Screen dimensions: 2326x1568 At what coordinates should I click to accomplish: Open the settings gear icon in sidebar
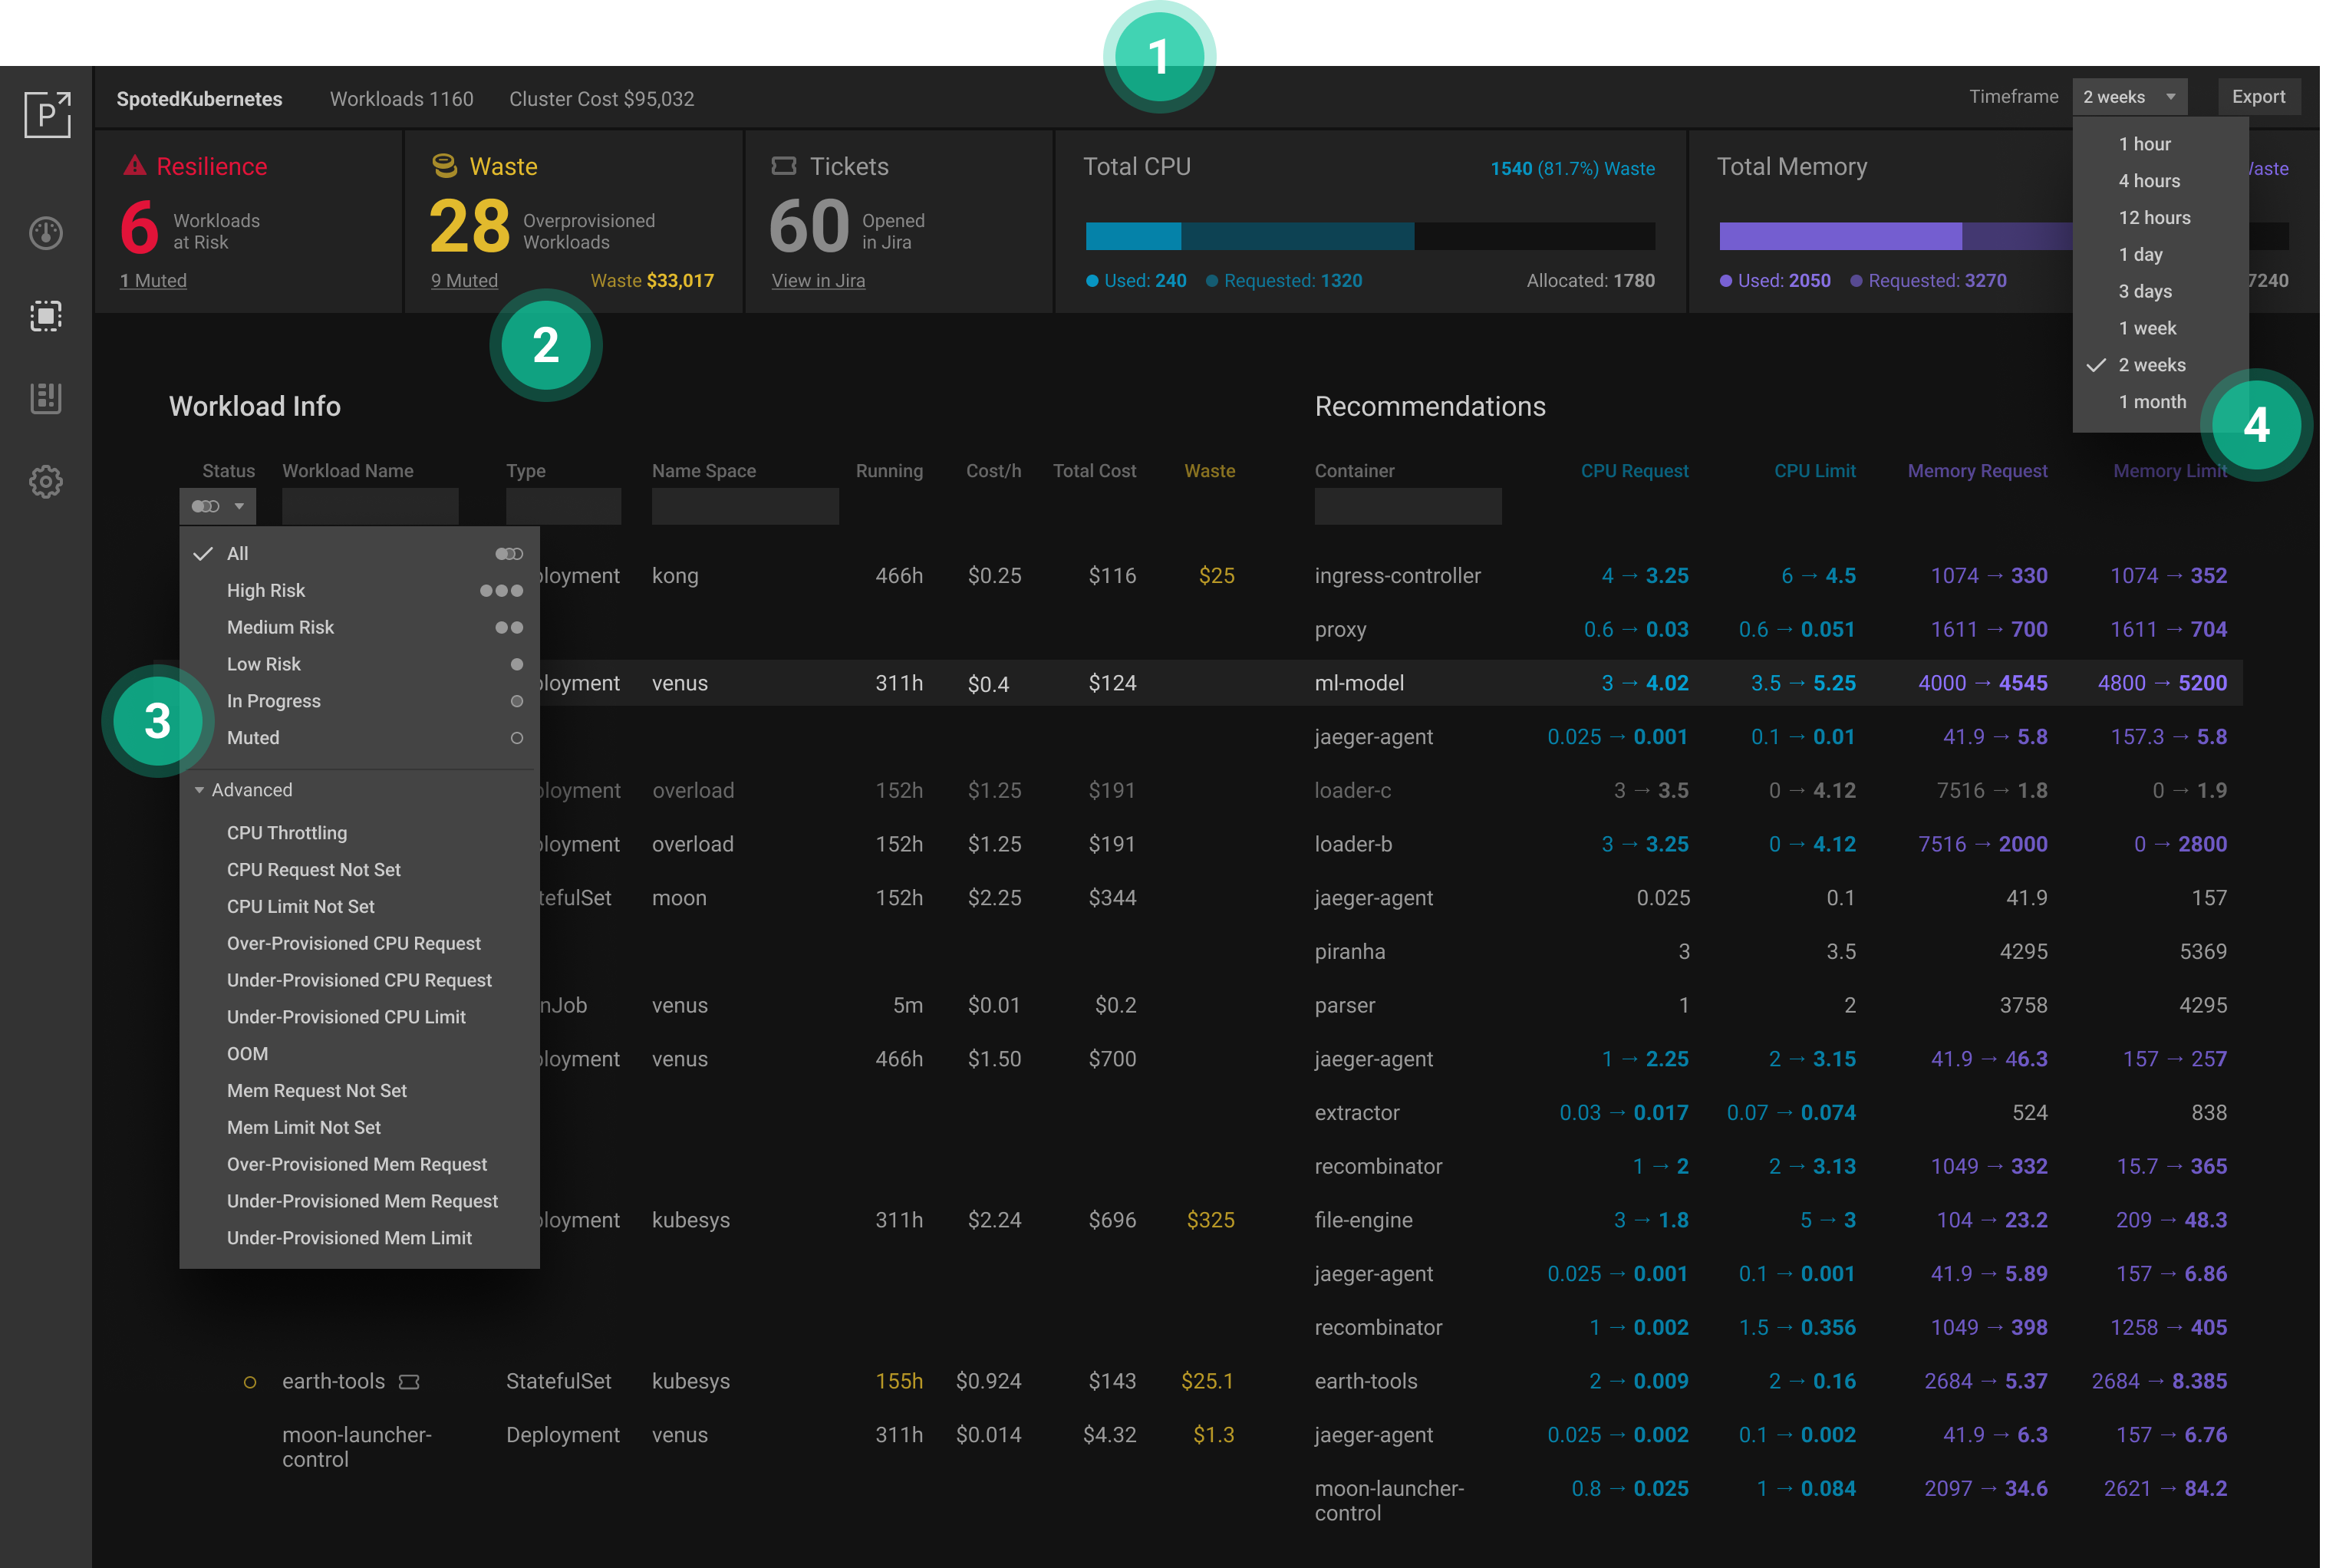[x=46, y=482]
